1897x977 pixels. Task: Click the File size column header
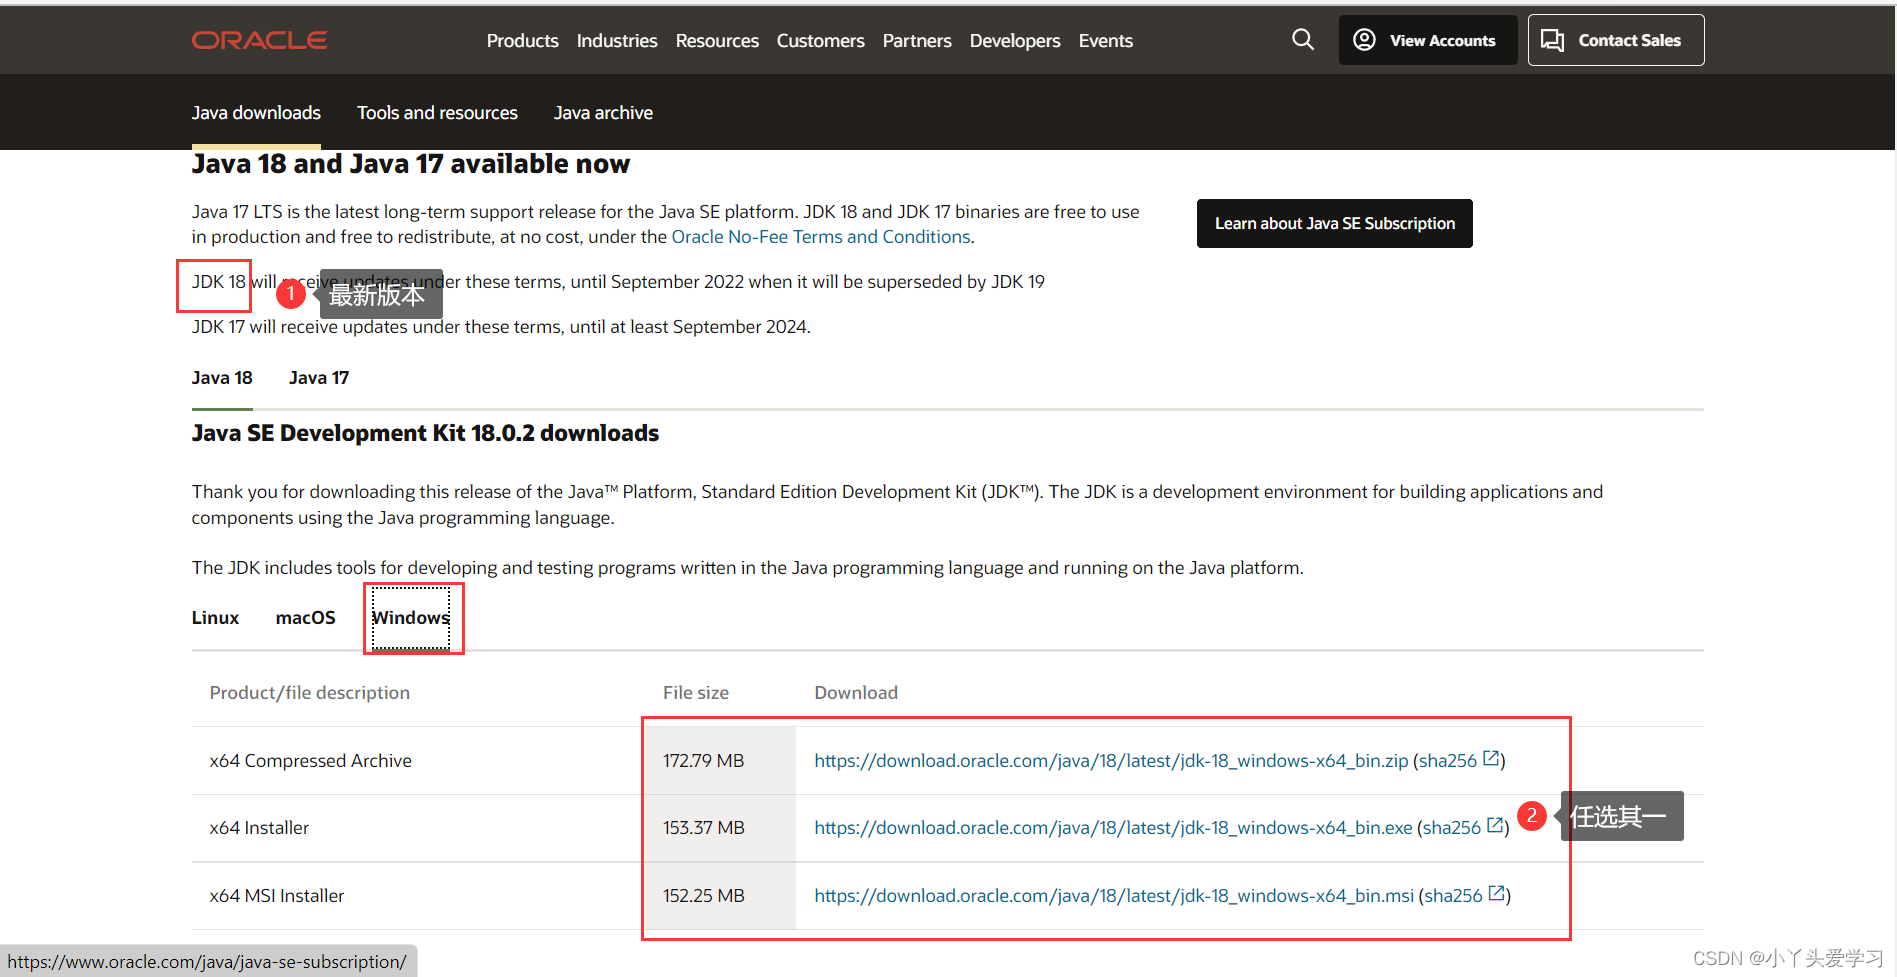point(695,693)
